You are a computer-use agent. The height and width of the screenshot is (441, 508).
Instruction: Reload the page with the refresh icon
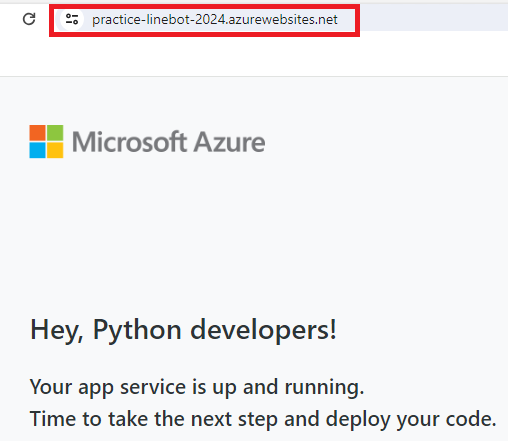(x=29, y=19)
